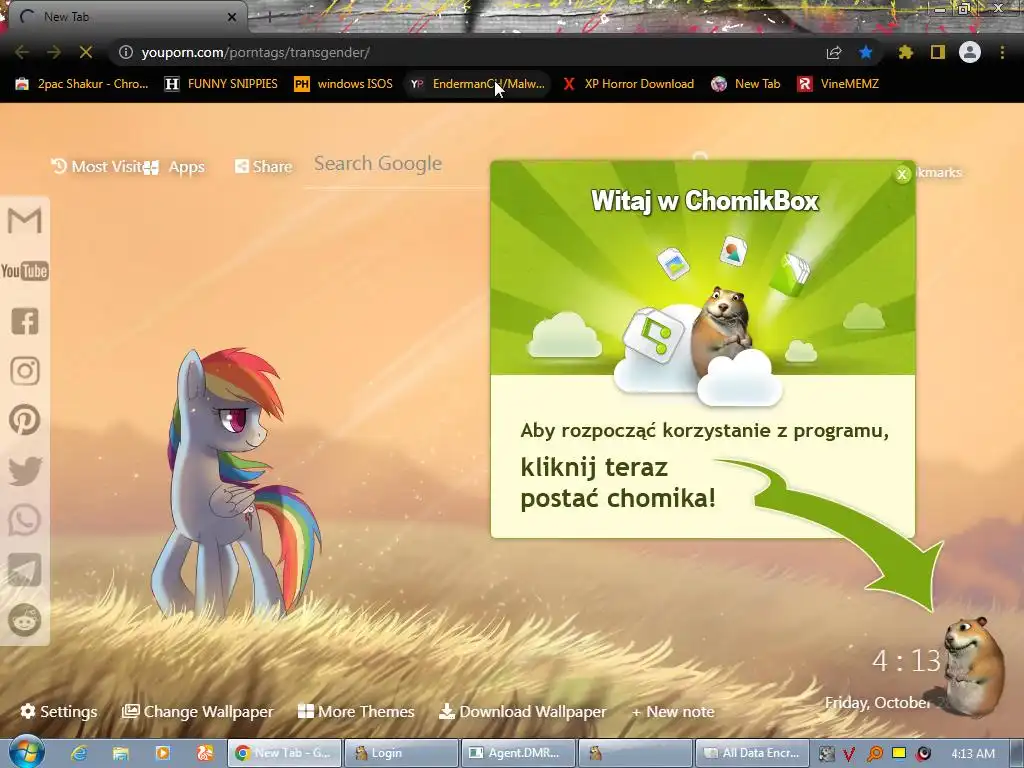1024x768 pixels.
Task: Open the Extensions puzzle icon
Action: click(x=906, y=52)
